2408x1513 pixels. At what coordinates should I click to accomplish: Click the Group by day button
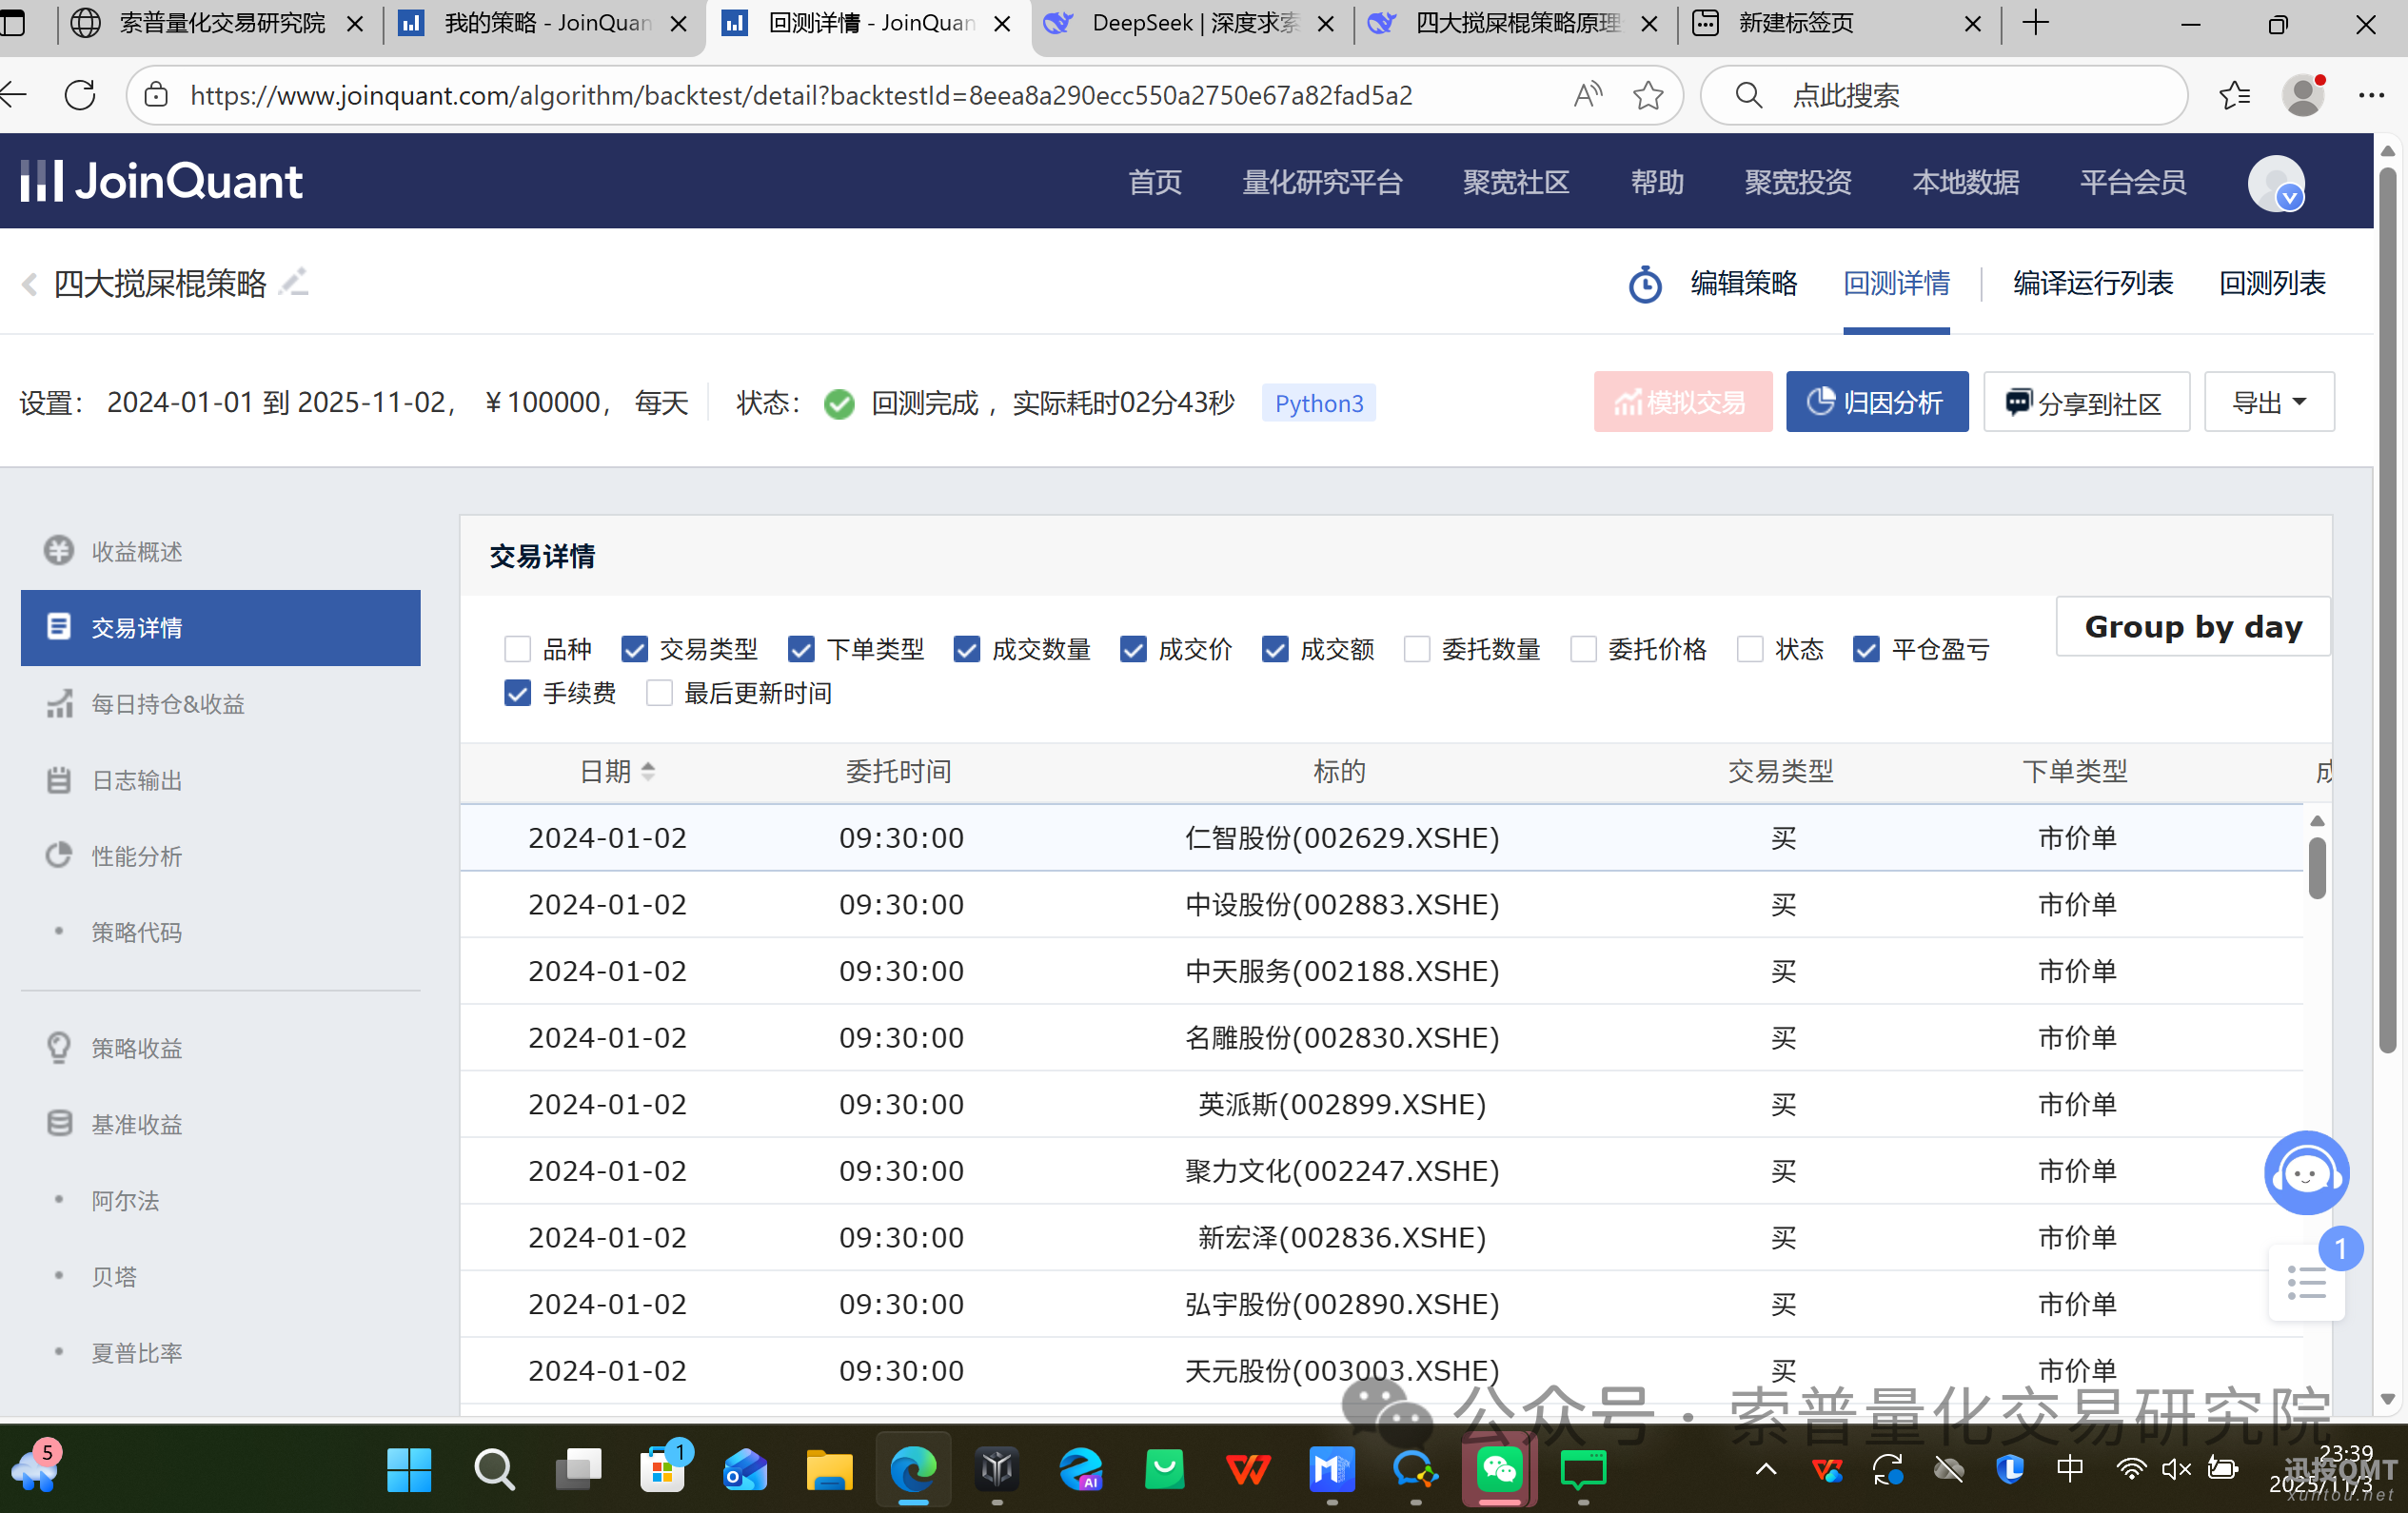(2192, 627)
